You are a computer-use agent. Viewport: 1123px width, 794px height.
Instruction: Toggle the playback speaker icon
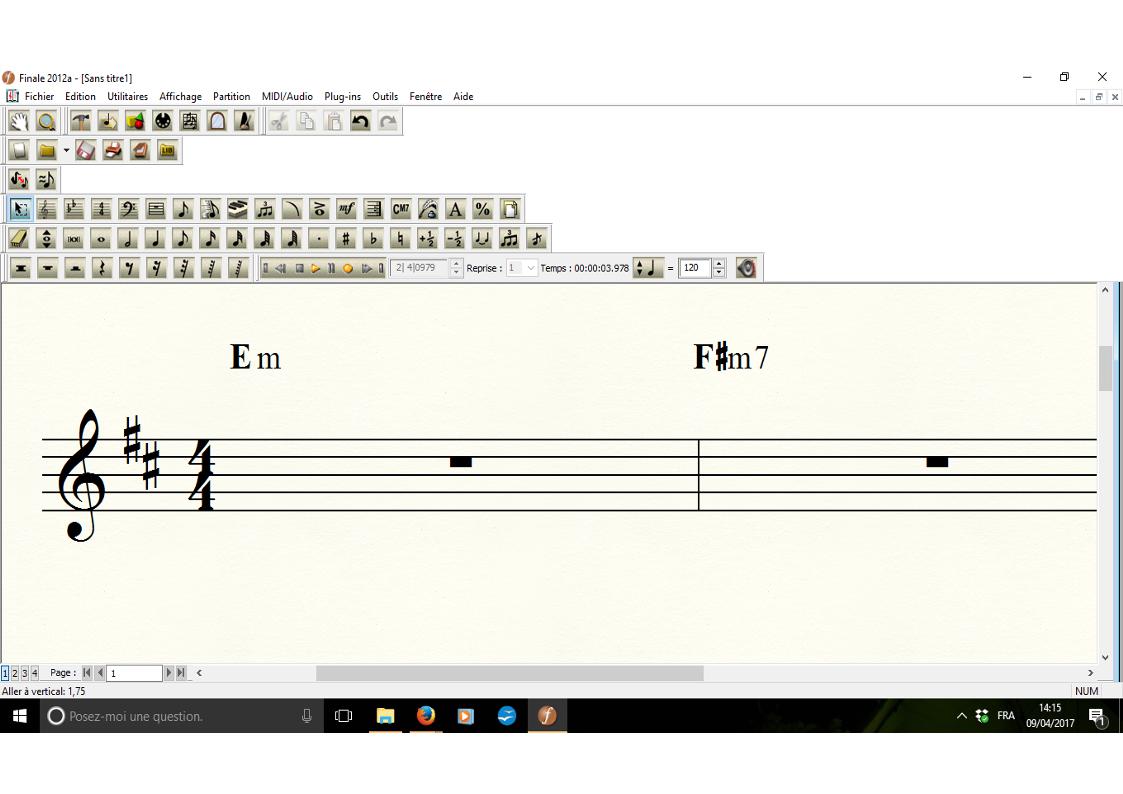(746, 268)
